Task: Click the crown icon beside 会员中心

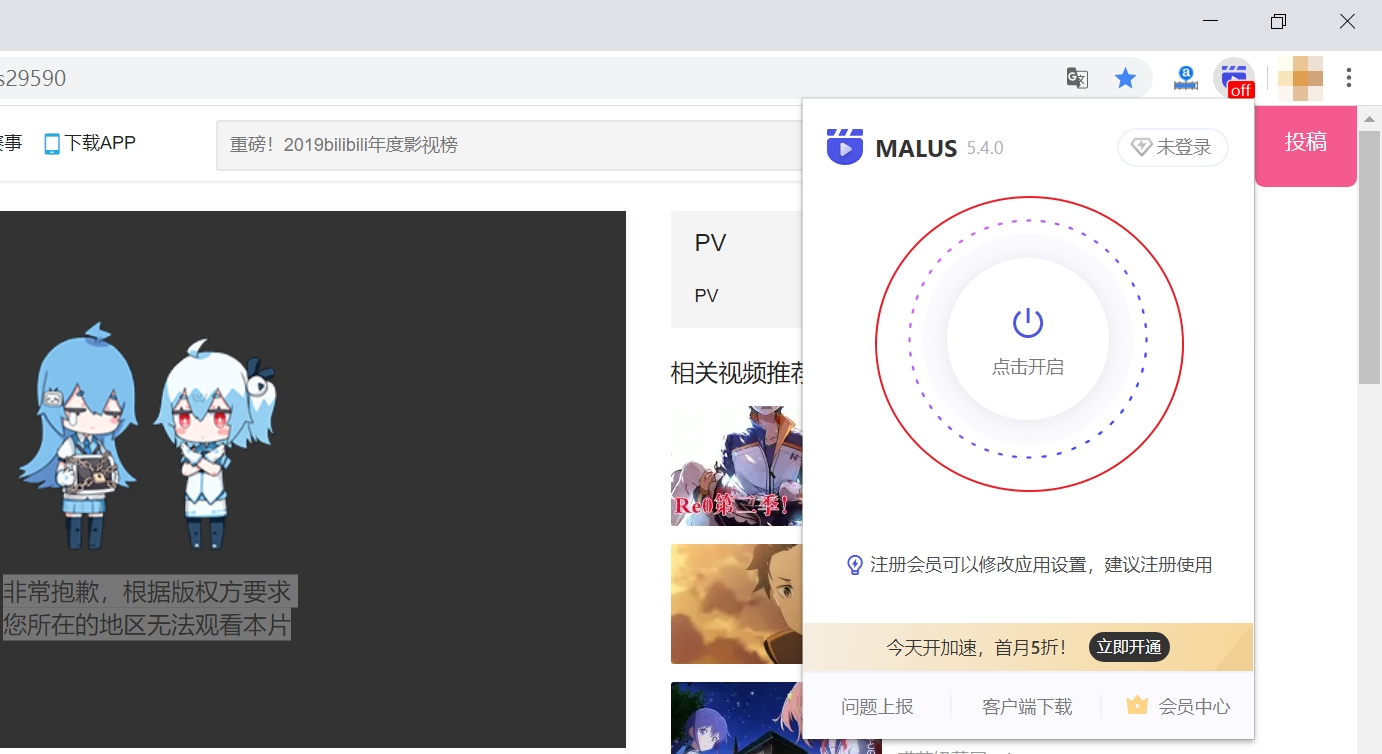Action: click(x=1137, y=705)
